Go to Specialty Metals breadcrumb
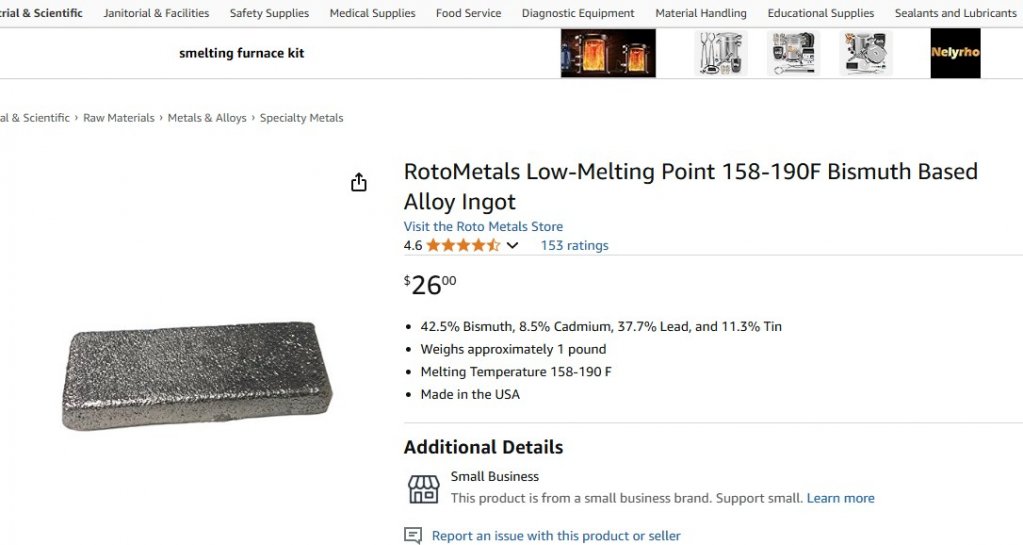1023x545 pixels. point(301,118)
